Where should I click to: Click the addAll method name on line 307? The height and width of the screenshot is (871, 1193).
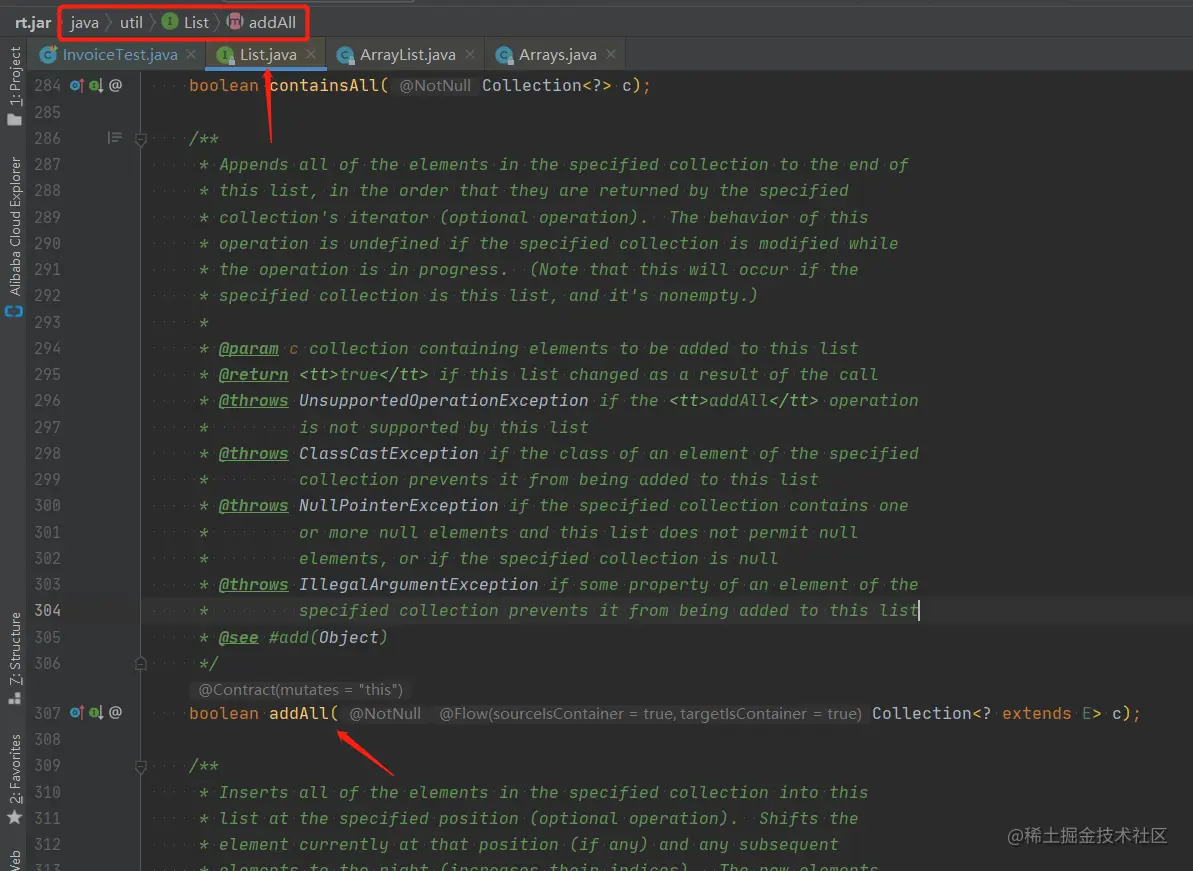(298, 714)
